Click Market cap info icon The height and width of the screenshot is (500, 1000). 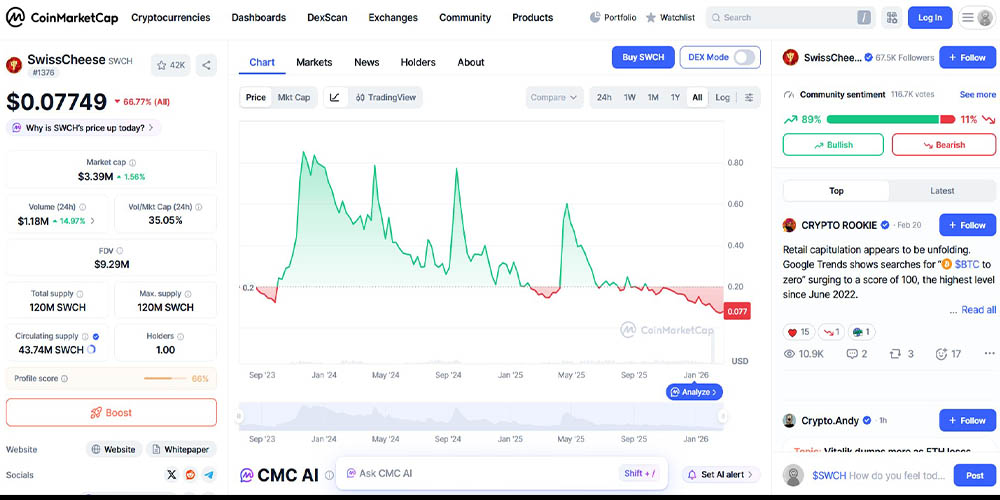click(x=132, y=163)
